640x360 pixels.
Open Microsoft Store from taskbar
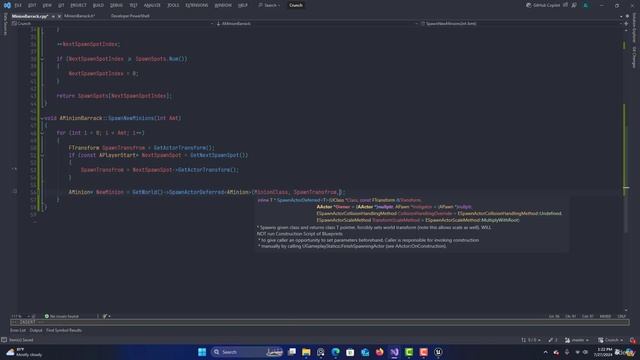pos(350,352)
